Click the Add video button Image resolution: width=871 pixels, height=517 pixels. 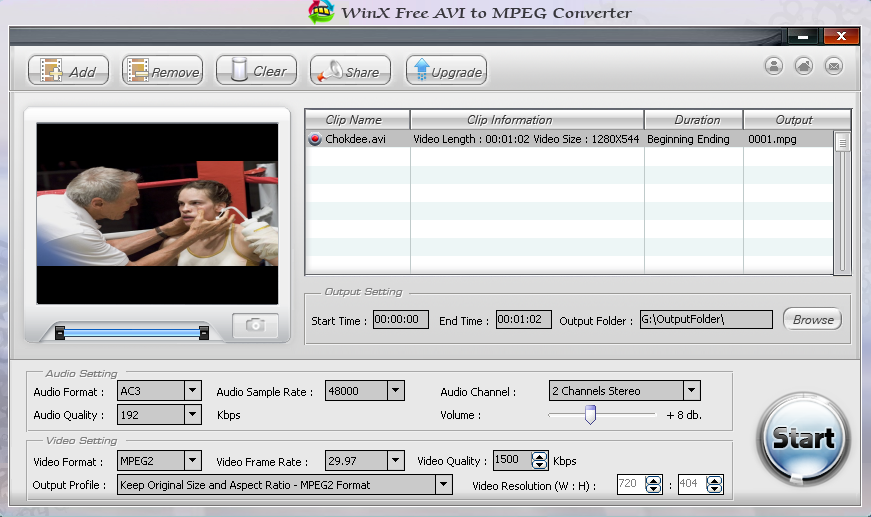point(68,71)
